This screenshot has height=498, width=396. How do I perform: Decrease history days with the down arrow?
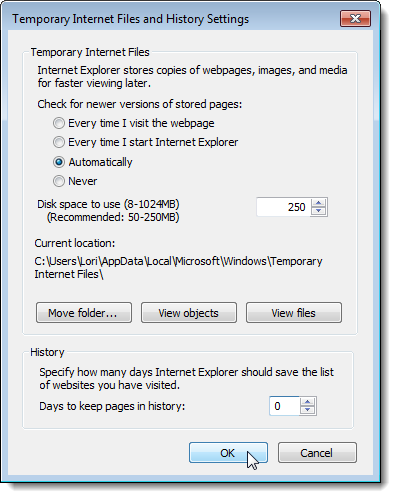point(307,410)
